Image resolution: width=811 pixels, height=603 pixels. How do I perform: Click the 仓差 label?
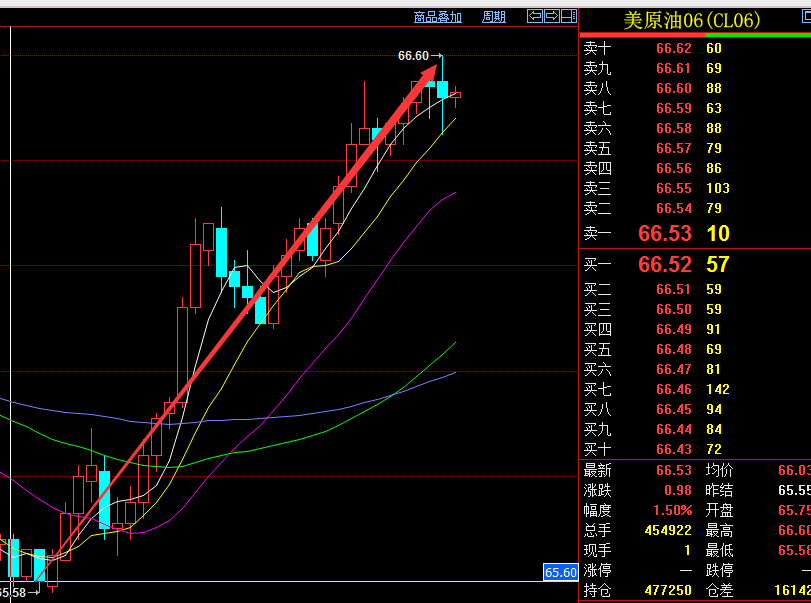(719, 591)
